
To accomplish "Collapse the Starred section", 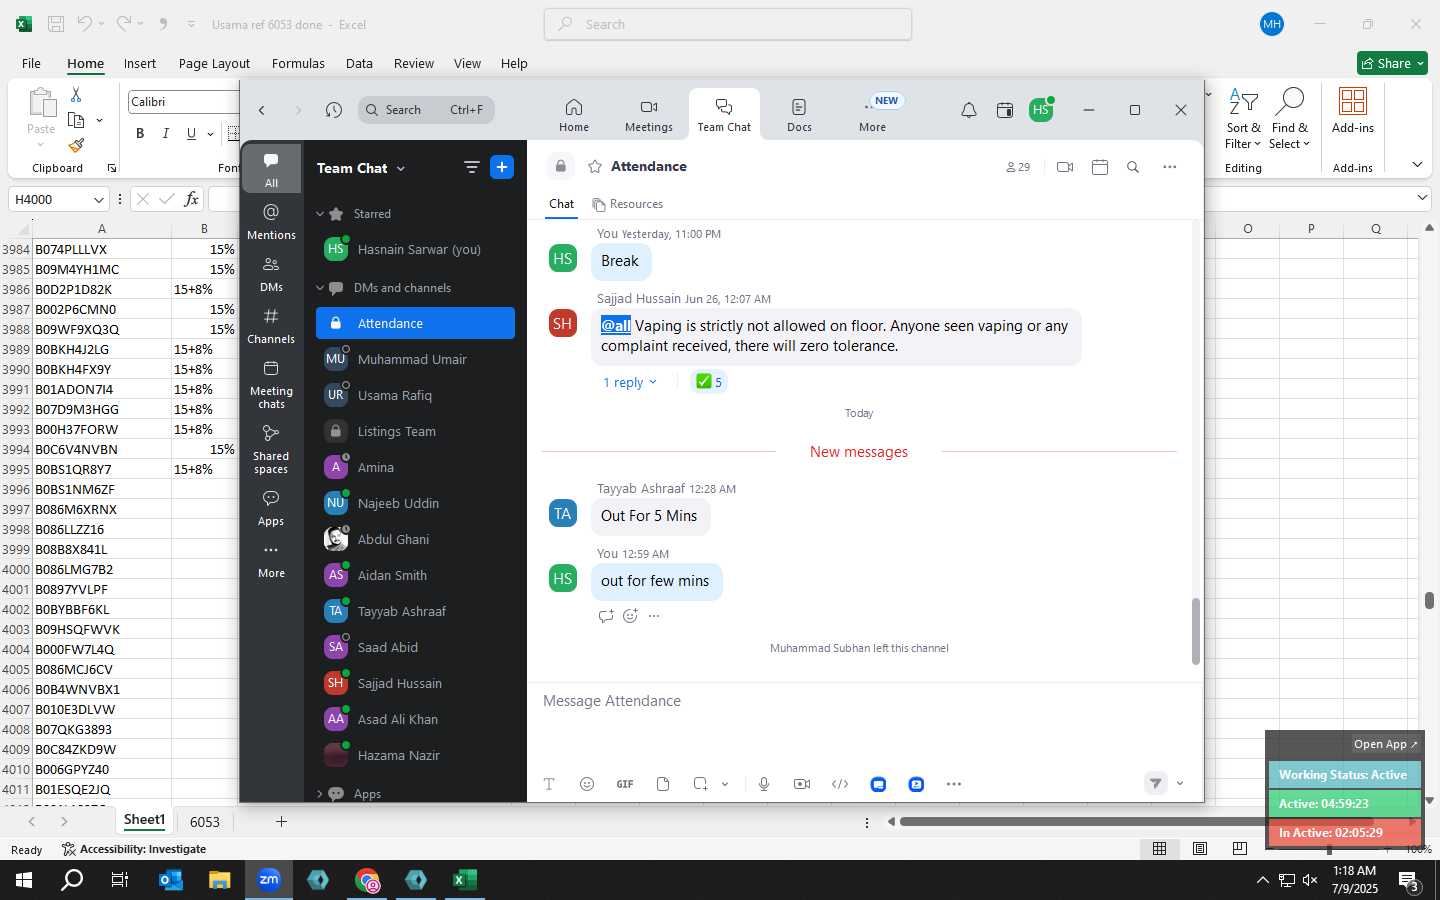I will point(320,214).
